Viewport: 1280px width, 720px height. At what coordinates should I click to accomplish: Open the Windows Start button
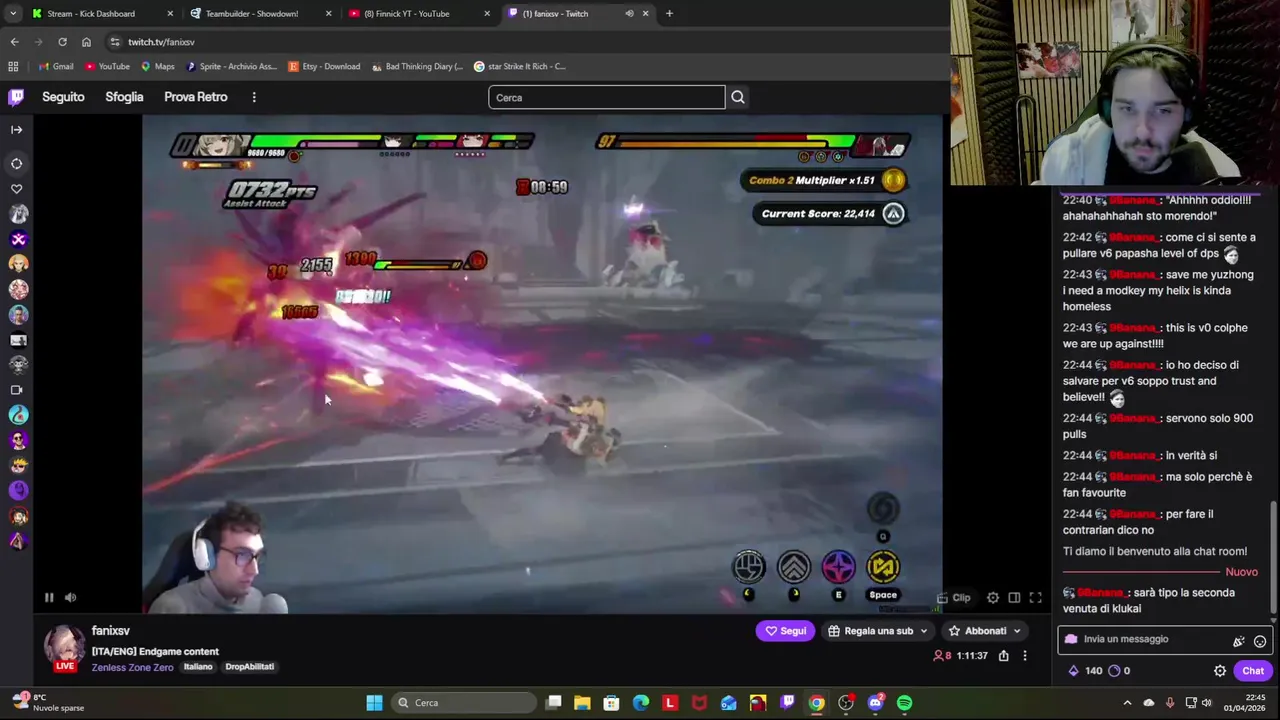point(374,703)
